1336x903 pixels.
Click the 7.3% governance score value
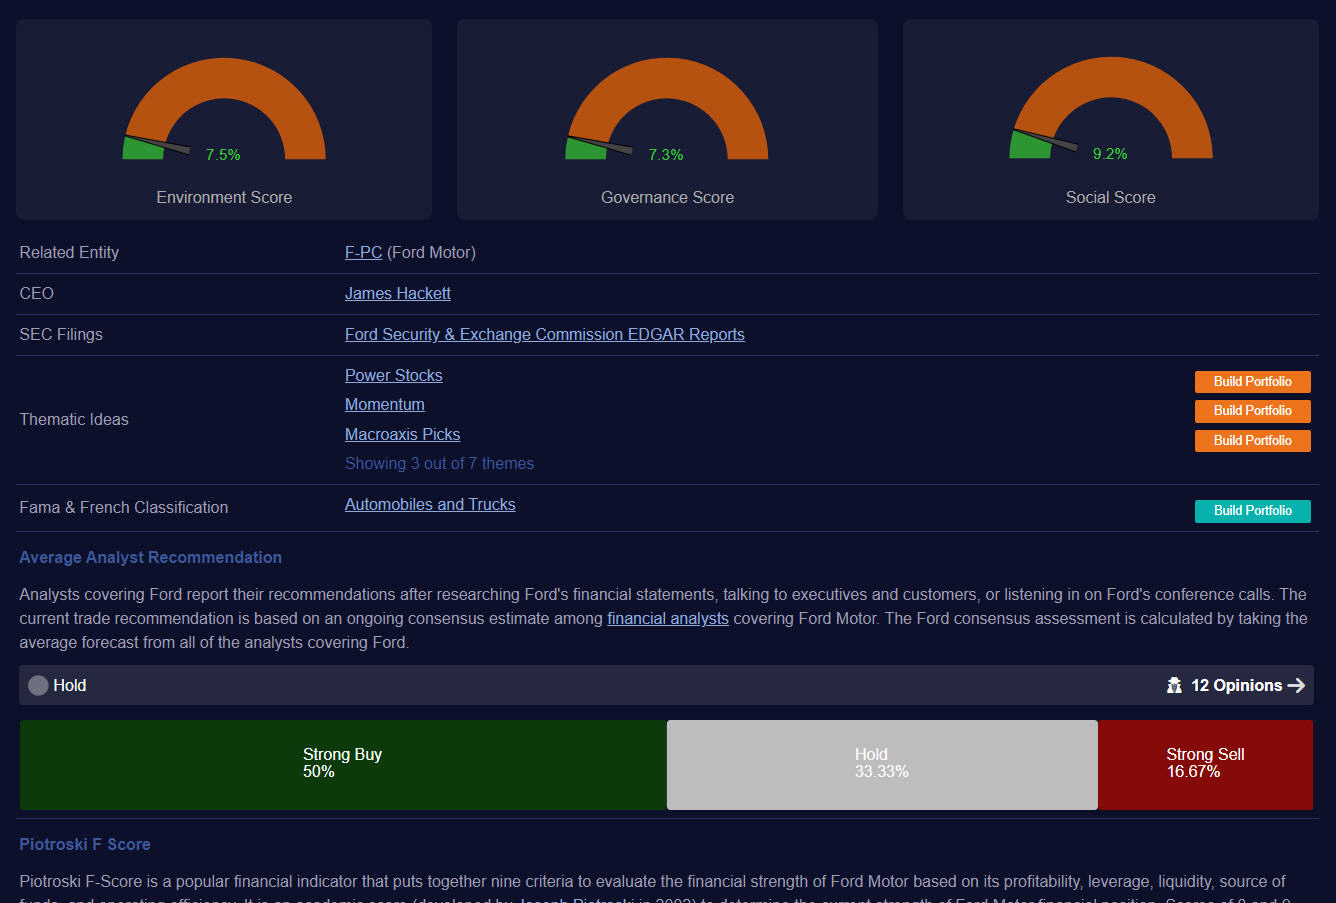coord(666,155)
